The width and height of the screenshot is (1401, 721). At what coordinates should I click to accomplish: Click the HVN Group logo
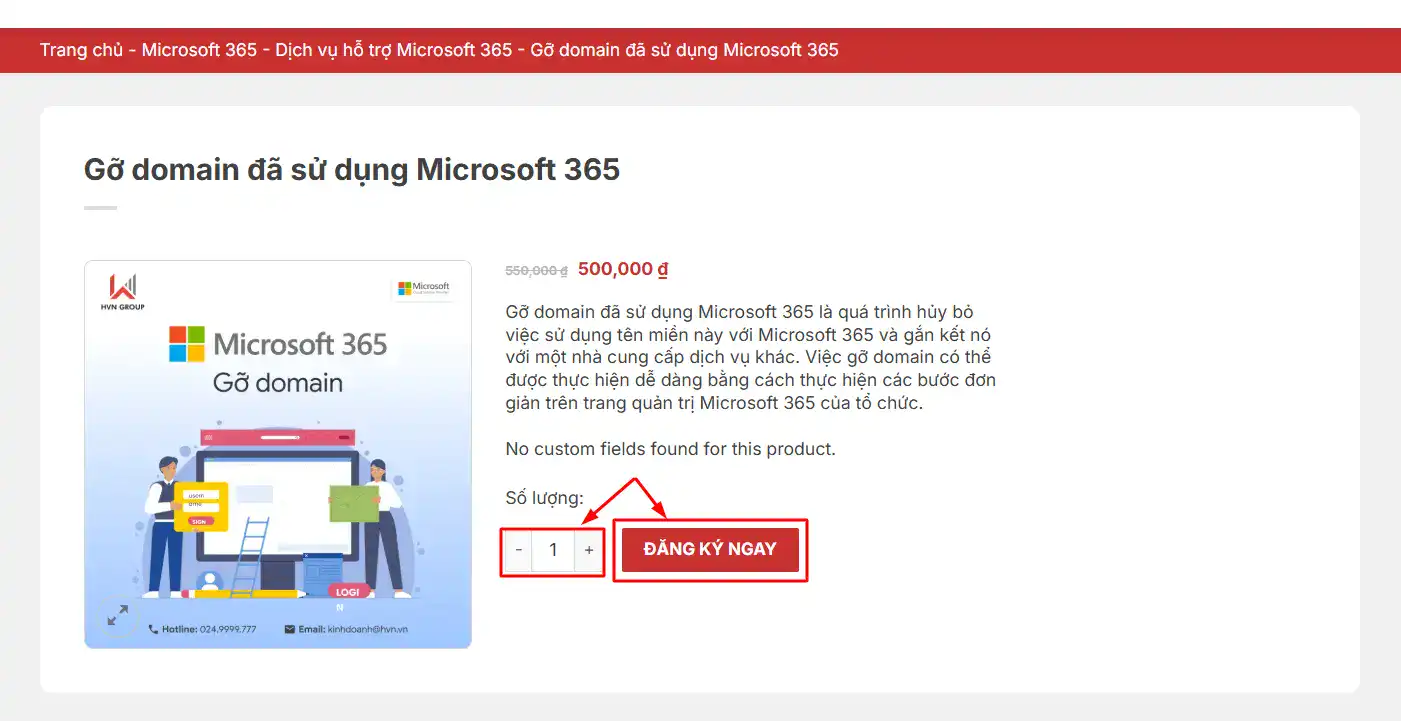(122, 291)
